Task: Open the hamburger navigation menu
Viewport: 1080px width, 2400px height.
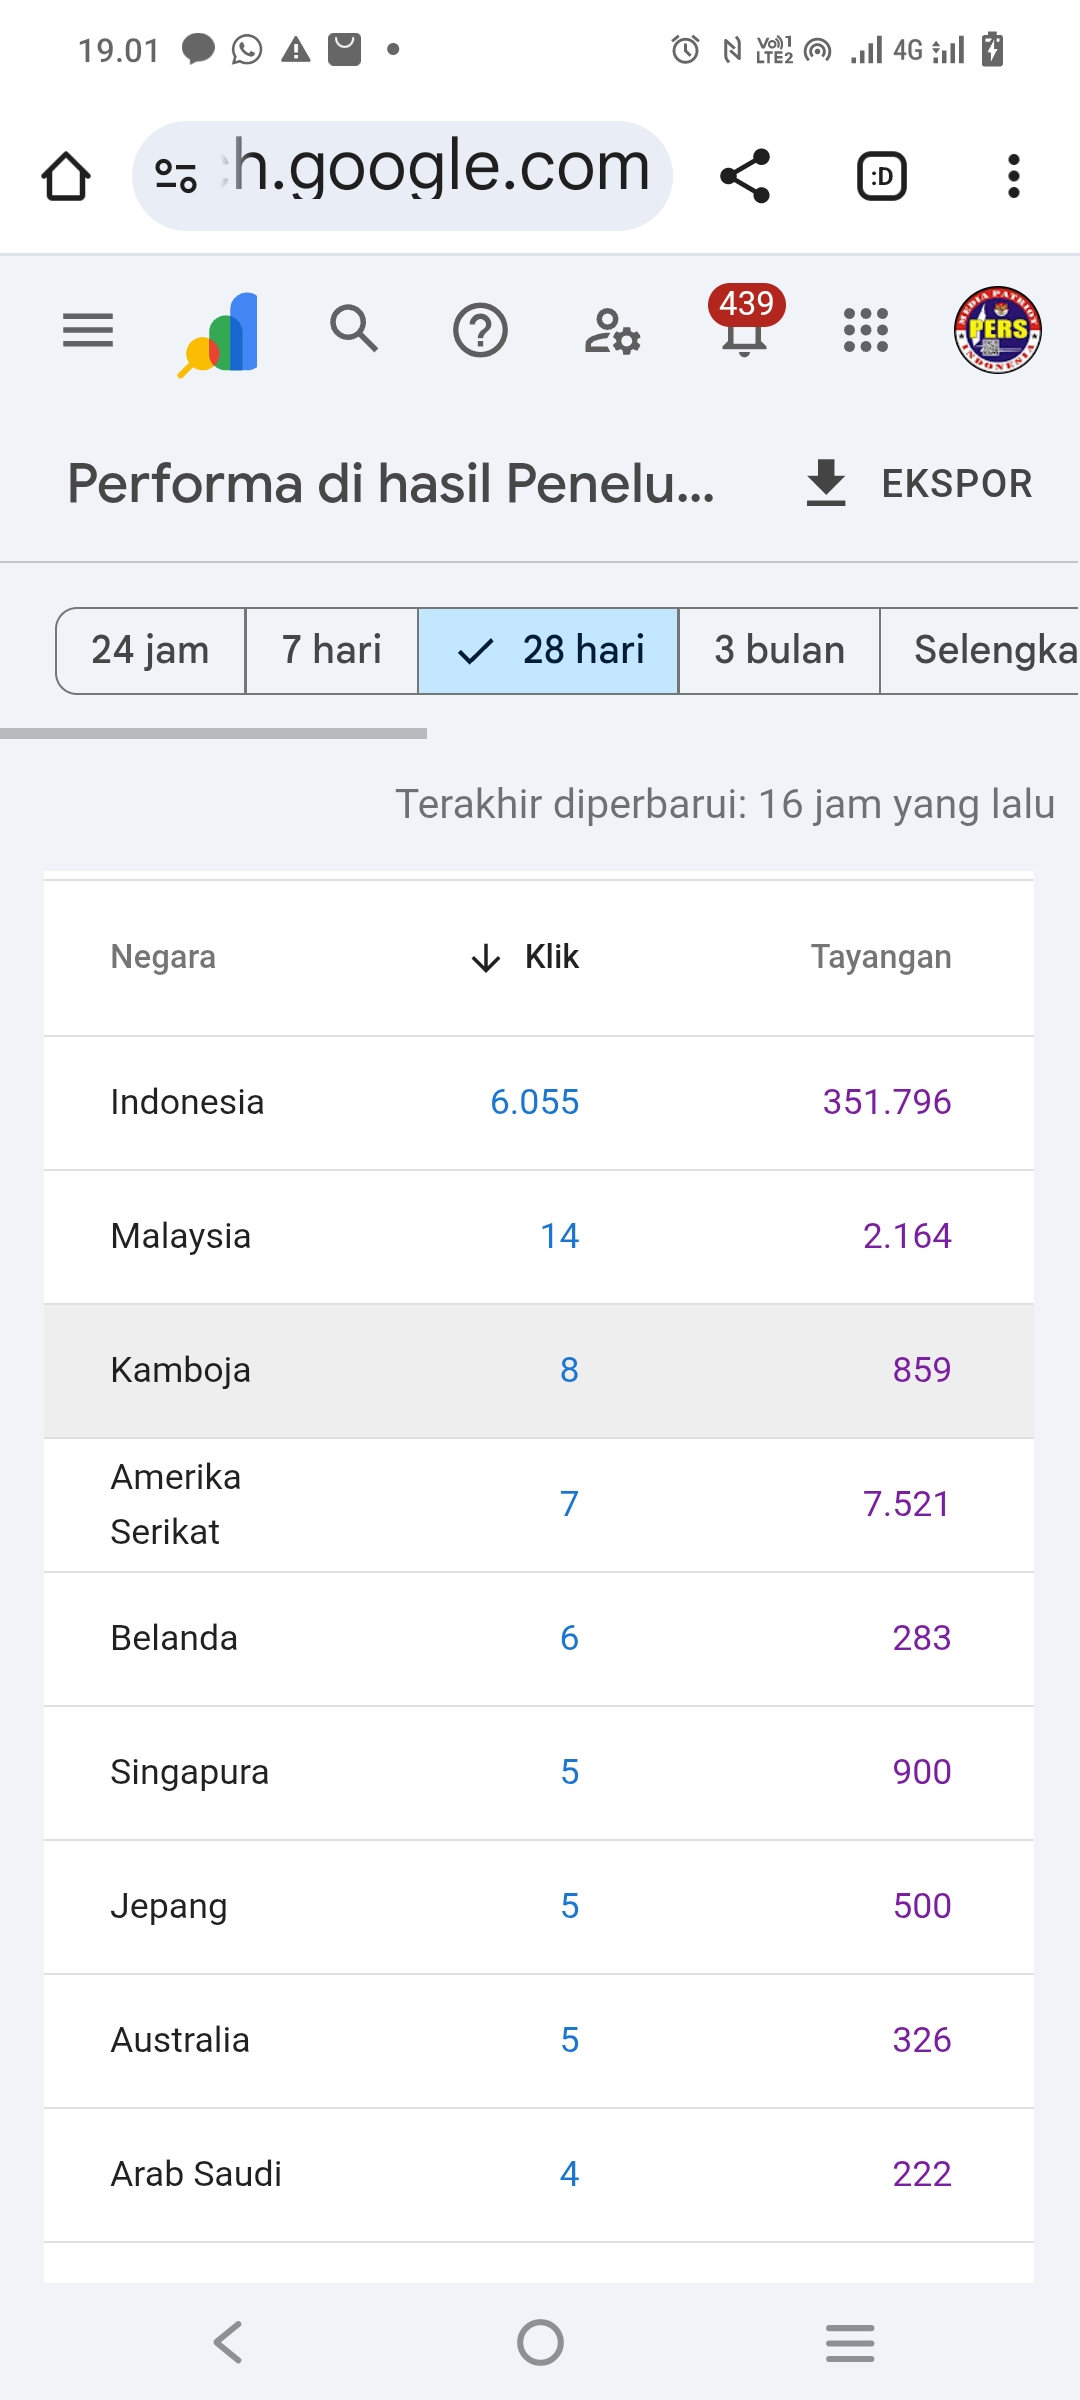Action: pyautogui.click(x=88, y=330)
